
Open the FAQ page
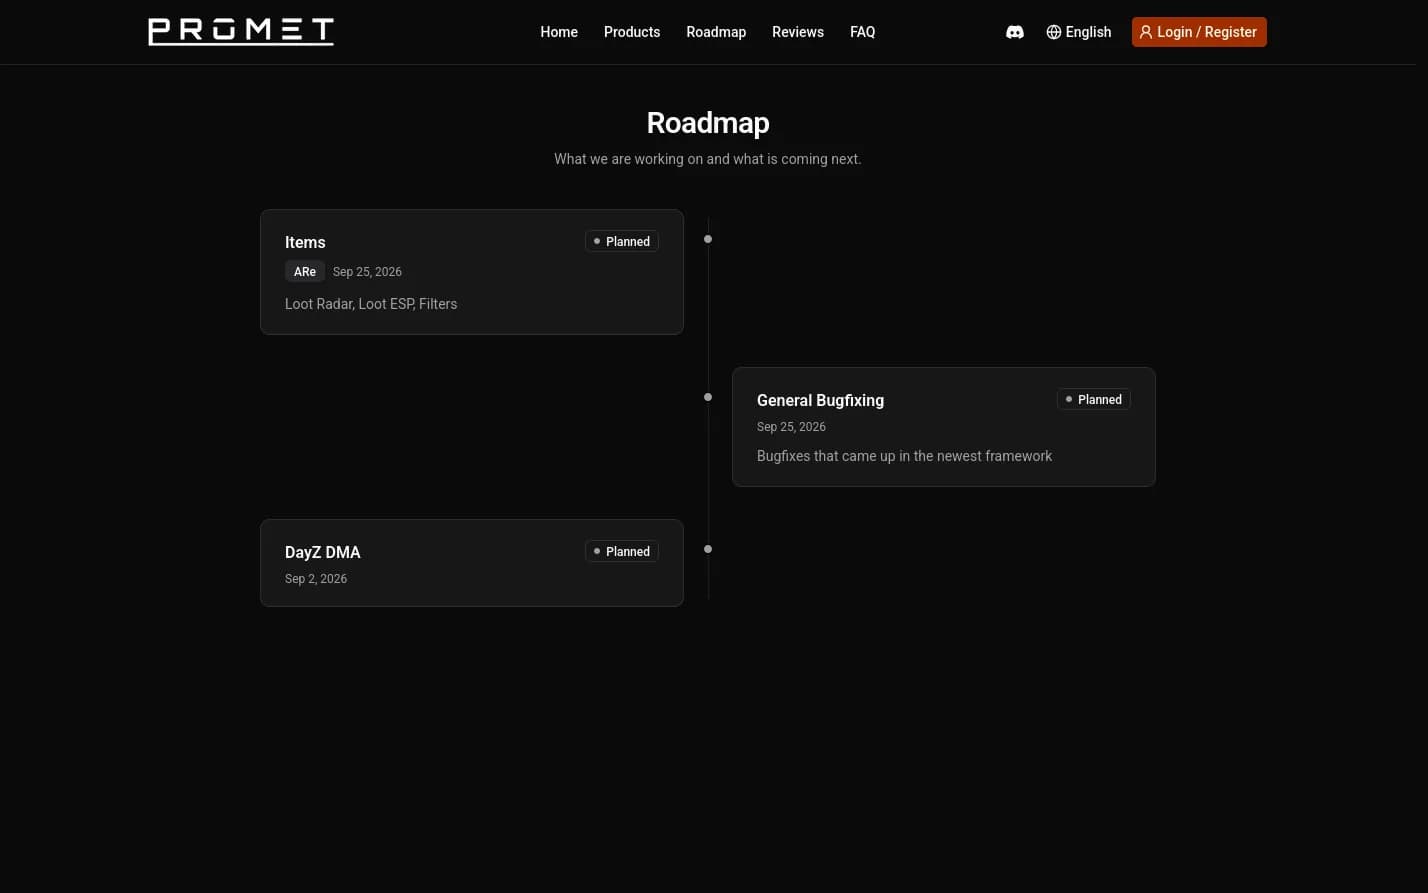(862, 32)
